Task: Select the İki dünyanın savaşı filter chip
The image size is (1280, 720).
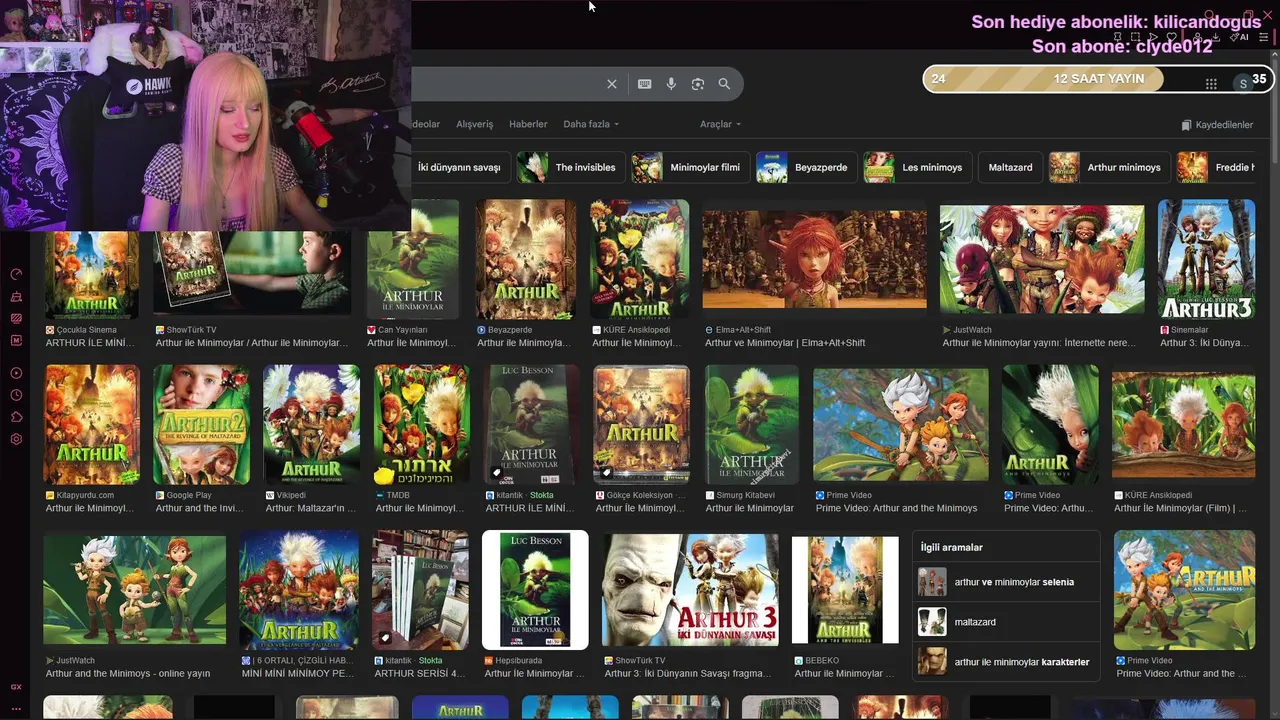Action: pos(460,167)
